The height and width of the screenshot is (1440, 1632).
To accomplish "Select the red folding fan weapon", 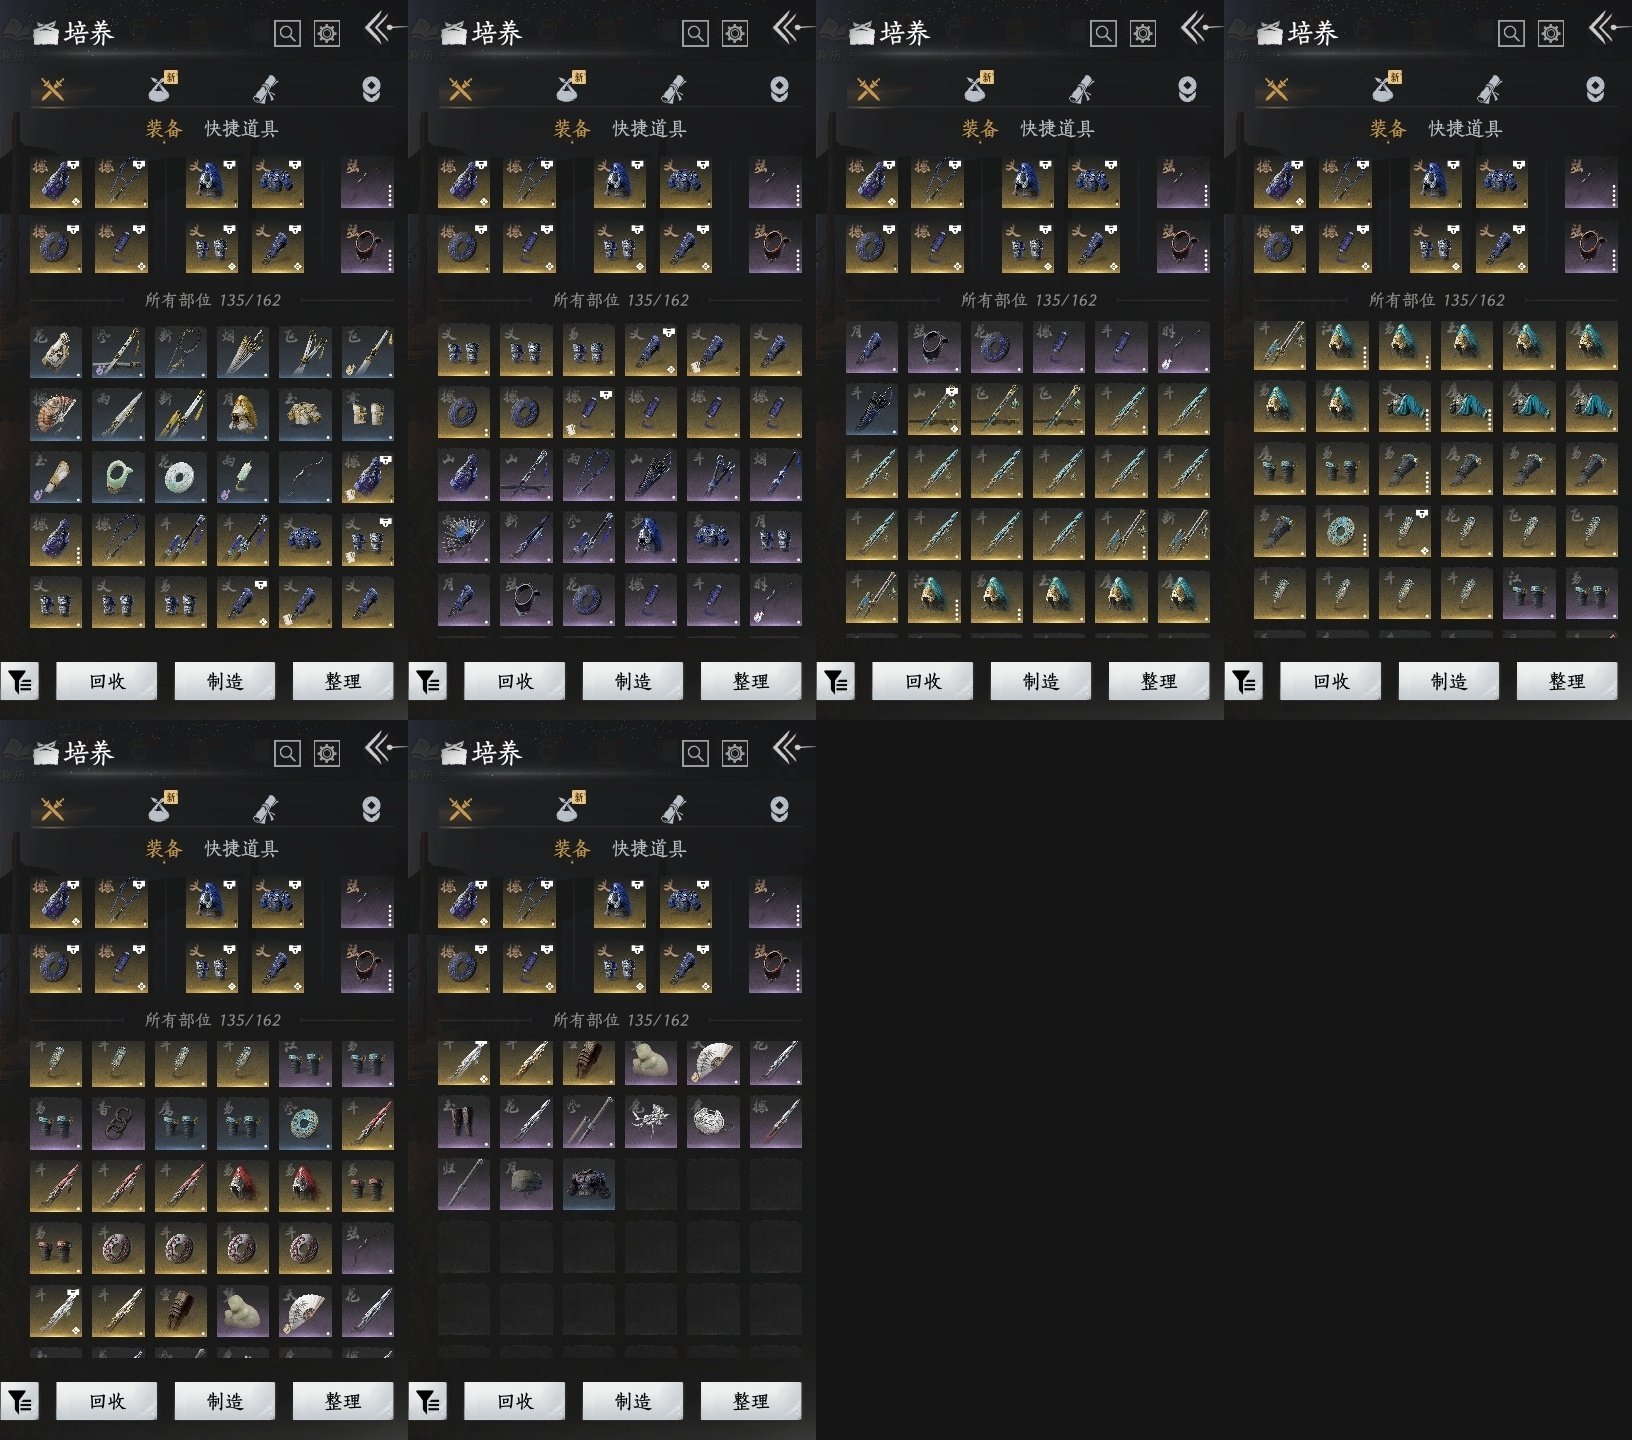I will point(56,414).
